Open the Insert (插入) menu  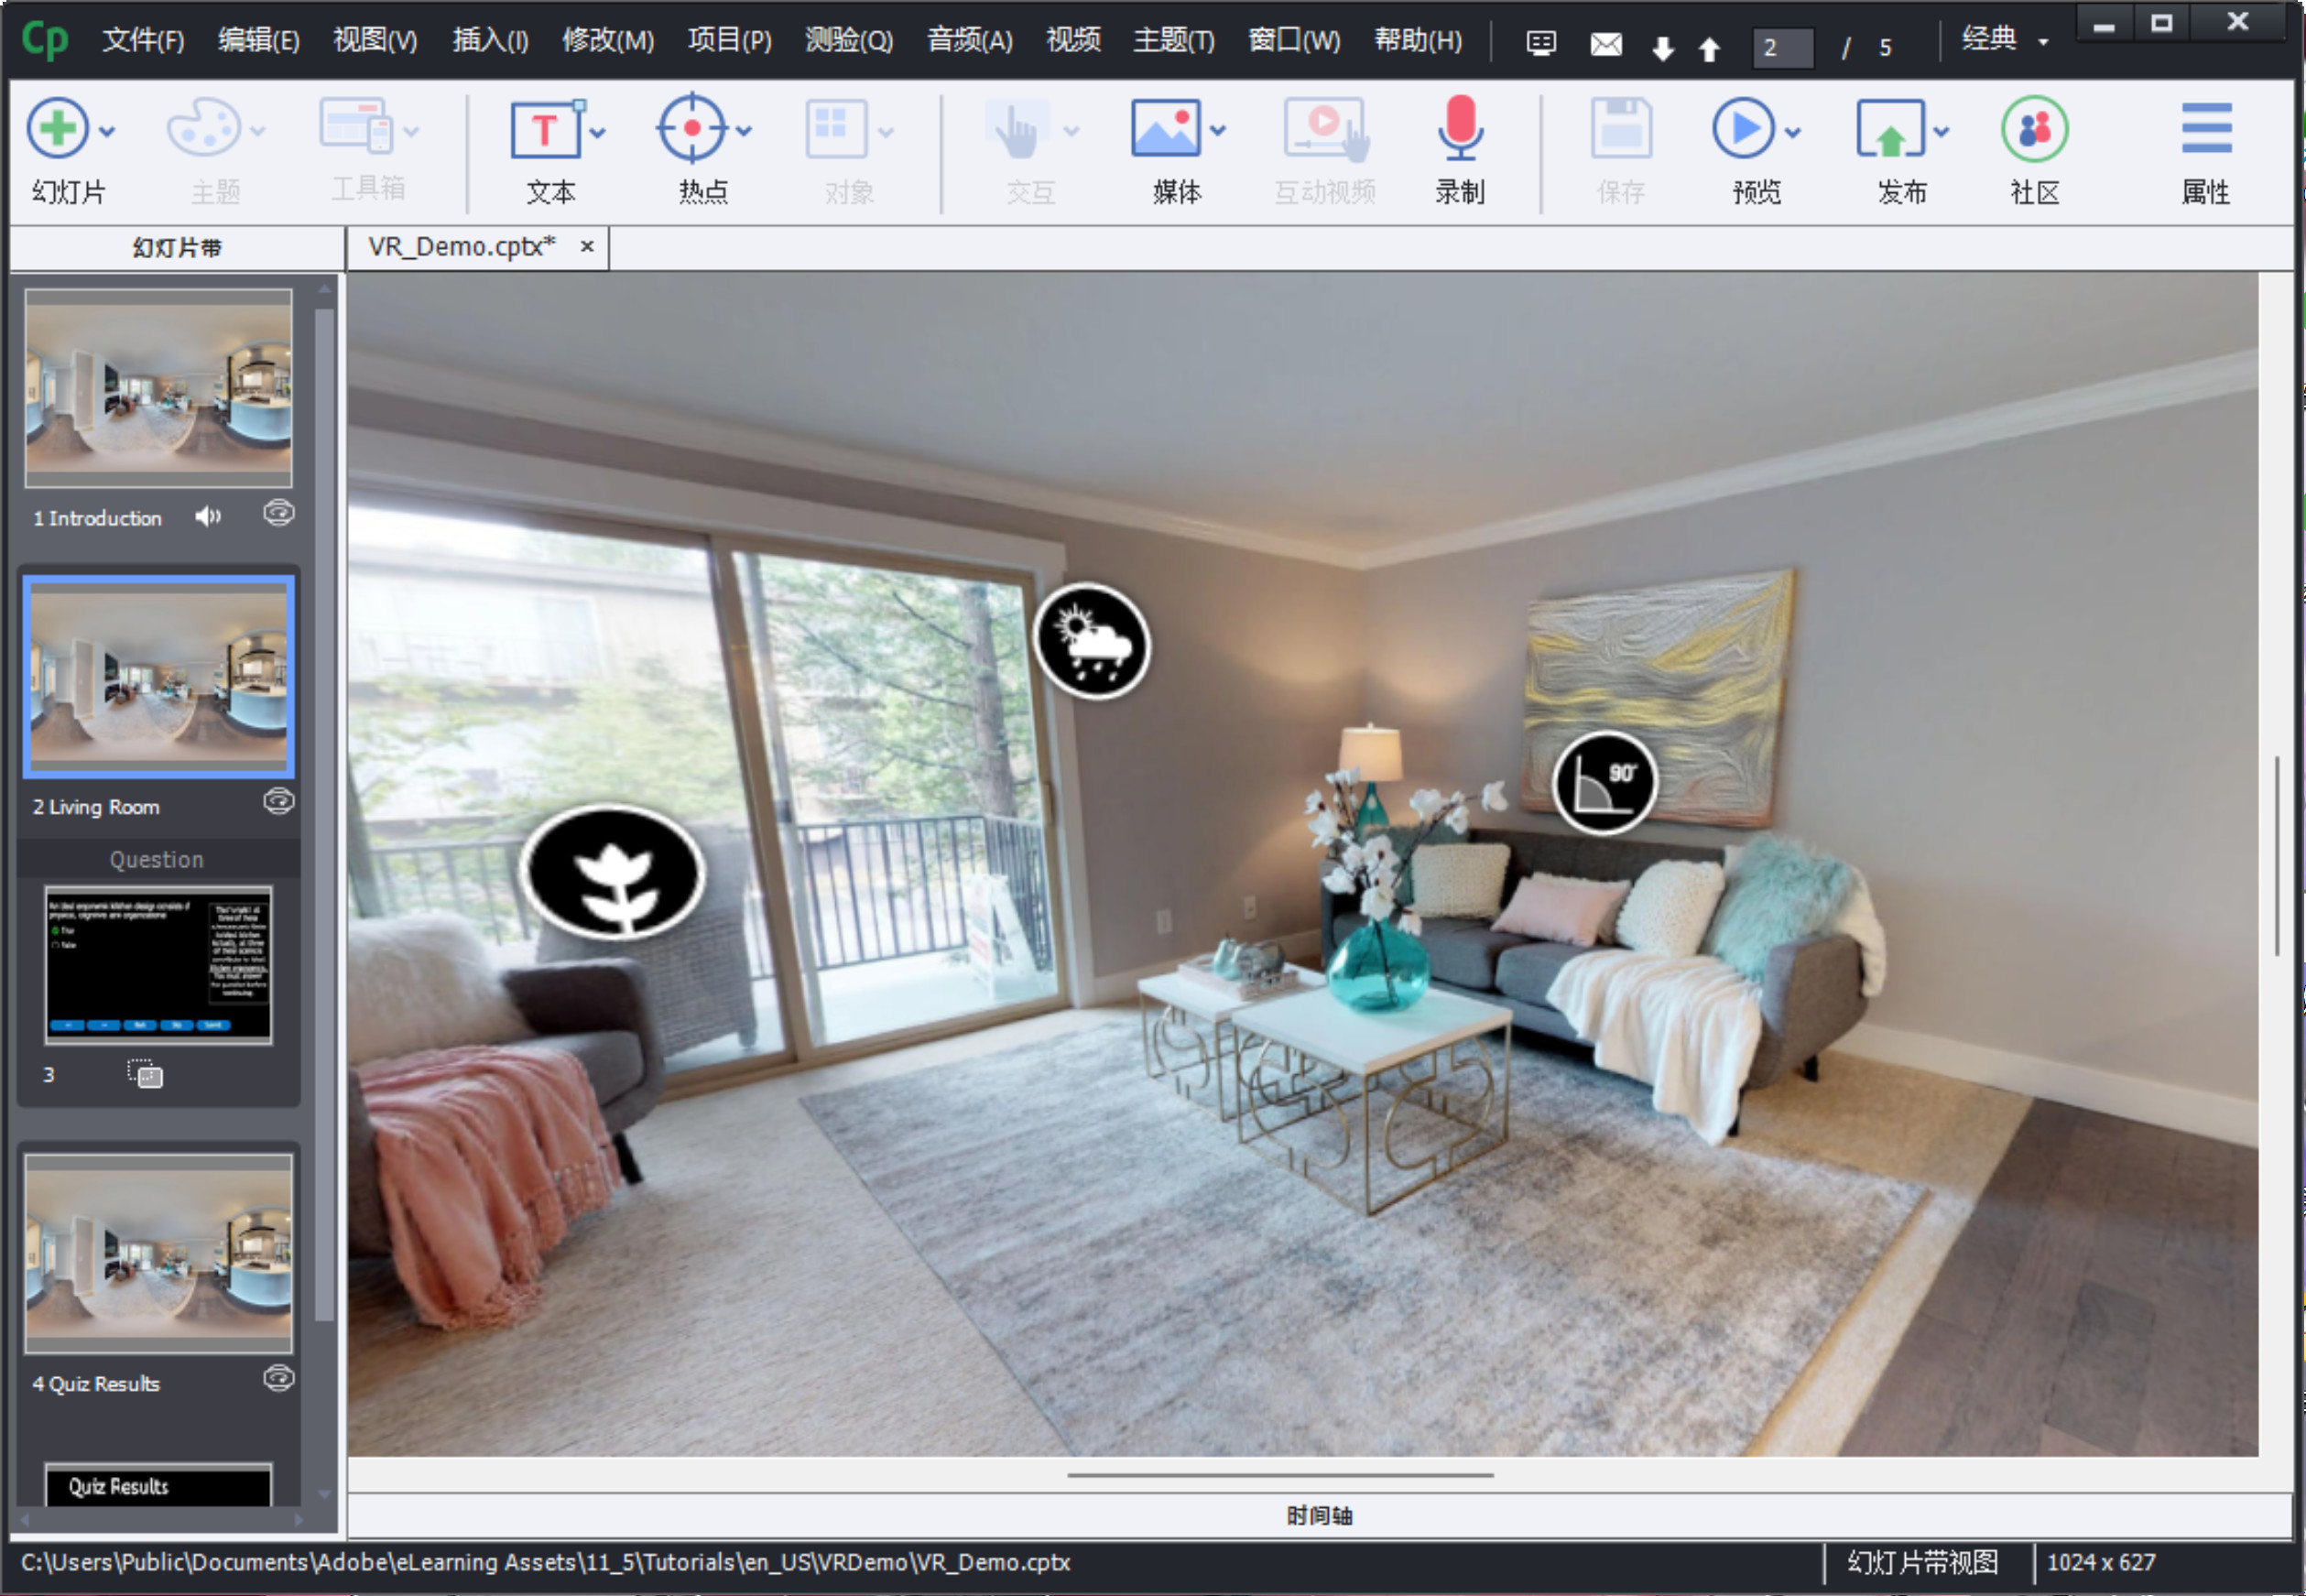[x=489, y=41]
